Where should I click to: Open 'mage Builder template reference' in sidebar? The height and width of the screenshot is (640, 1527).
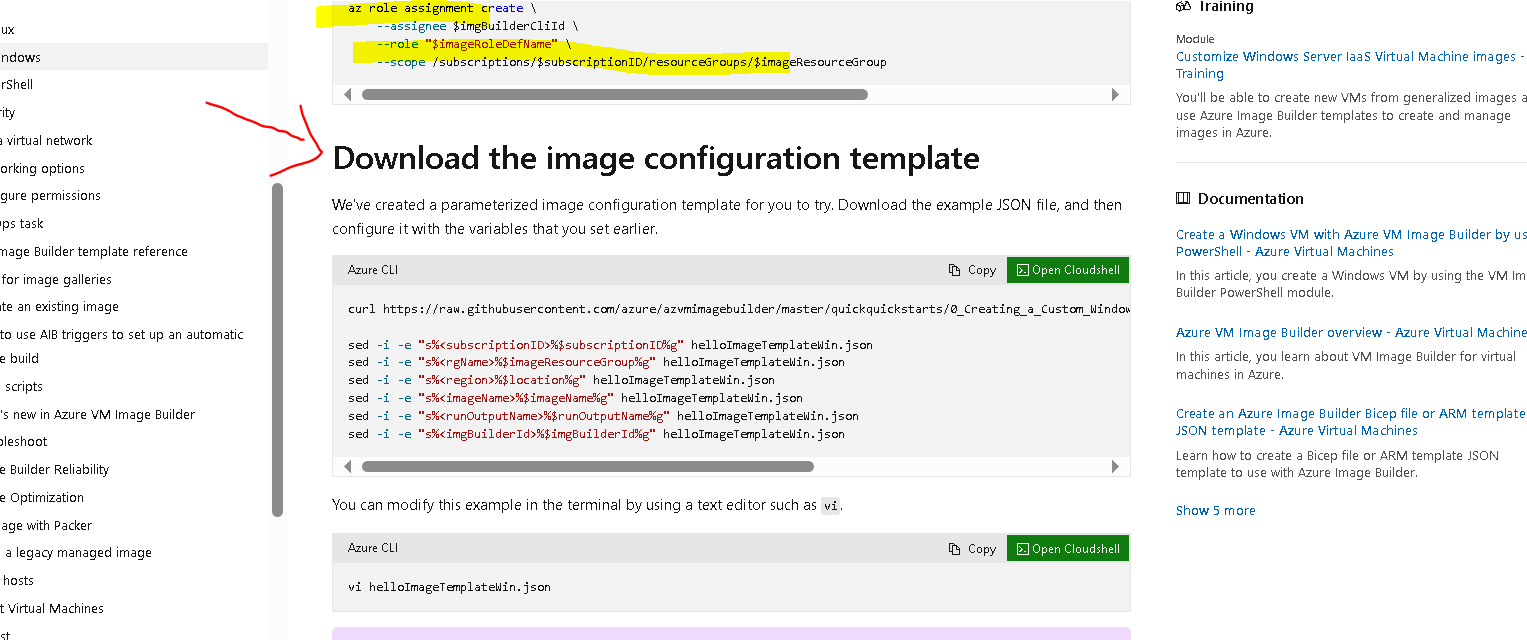coord(94,251)
